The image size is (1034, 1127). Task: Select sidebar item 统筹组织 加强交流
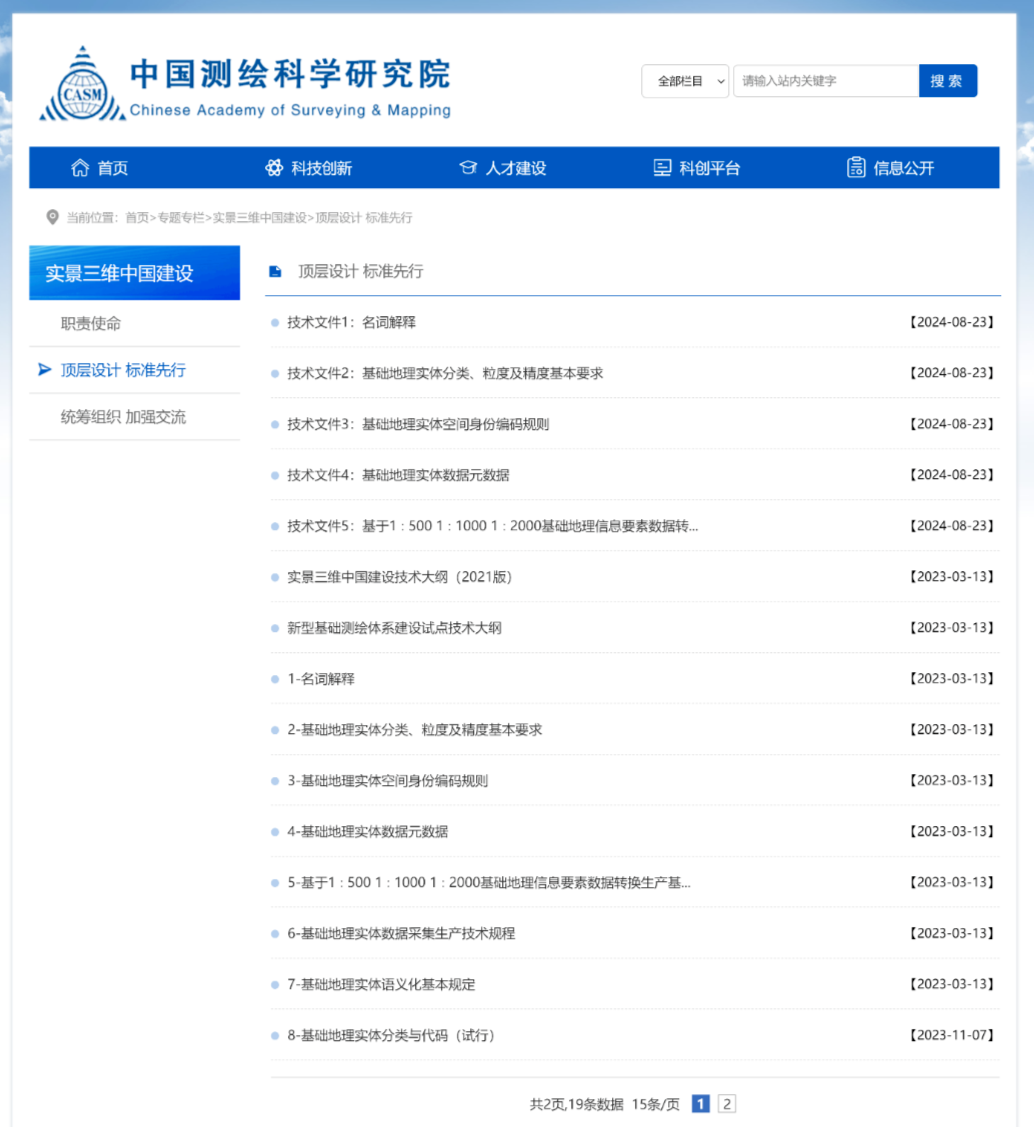[124, 417]
